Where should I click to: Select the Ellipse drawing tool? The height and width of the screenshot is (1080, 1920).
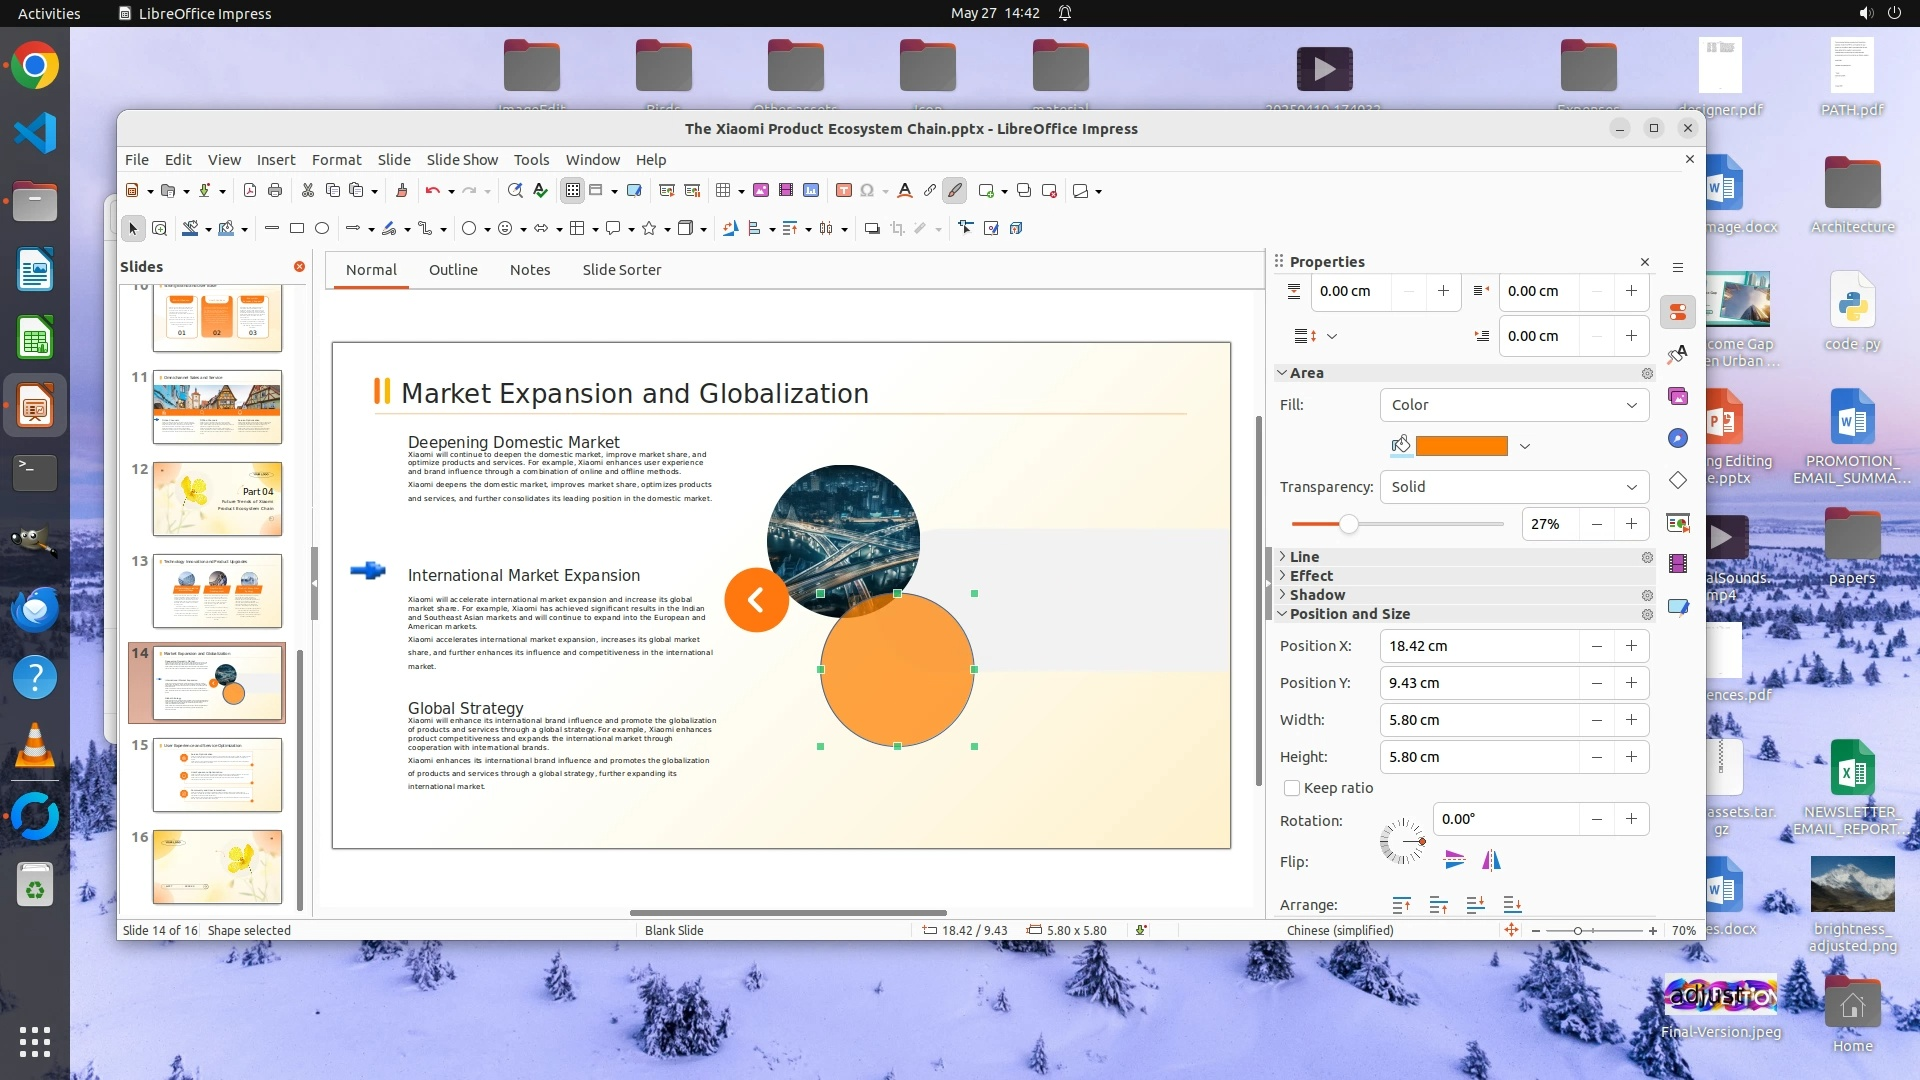[x=322, y=228]
